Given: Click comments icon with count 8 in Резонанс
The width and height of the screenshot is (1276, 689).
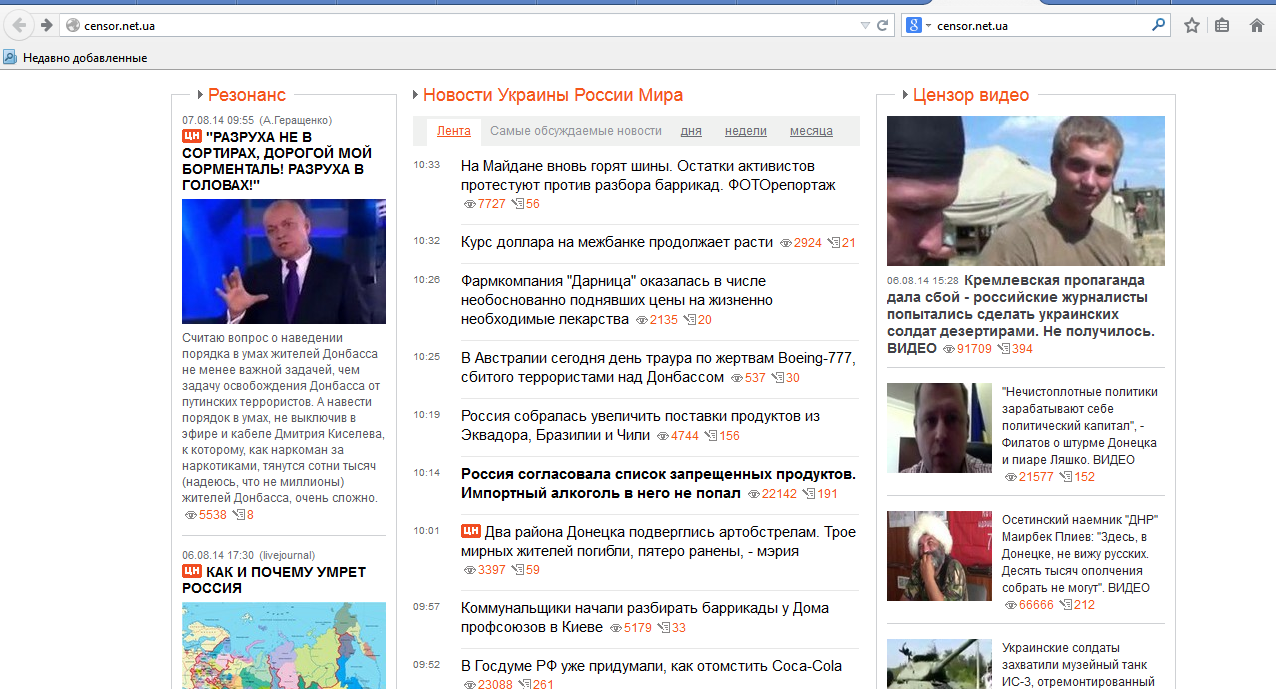Looking at the screenshot, I should tap(238, 515).
